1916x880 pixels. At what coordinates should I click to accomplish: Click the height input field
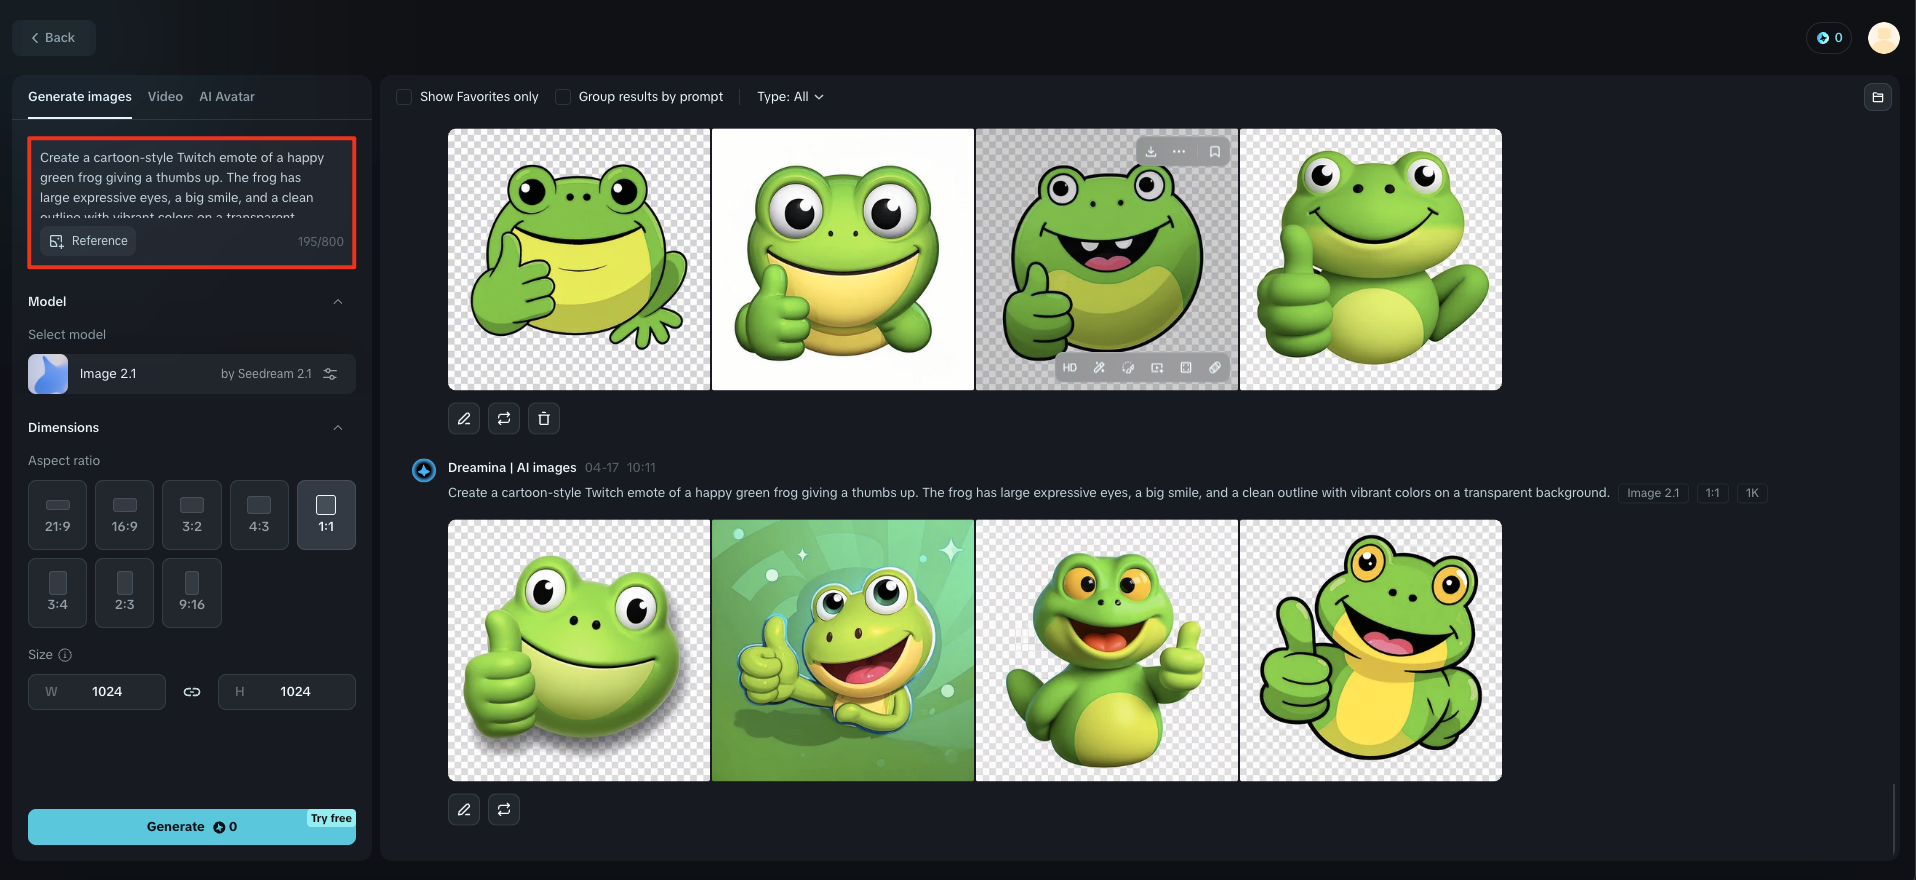tap(287, 692)
